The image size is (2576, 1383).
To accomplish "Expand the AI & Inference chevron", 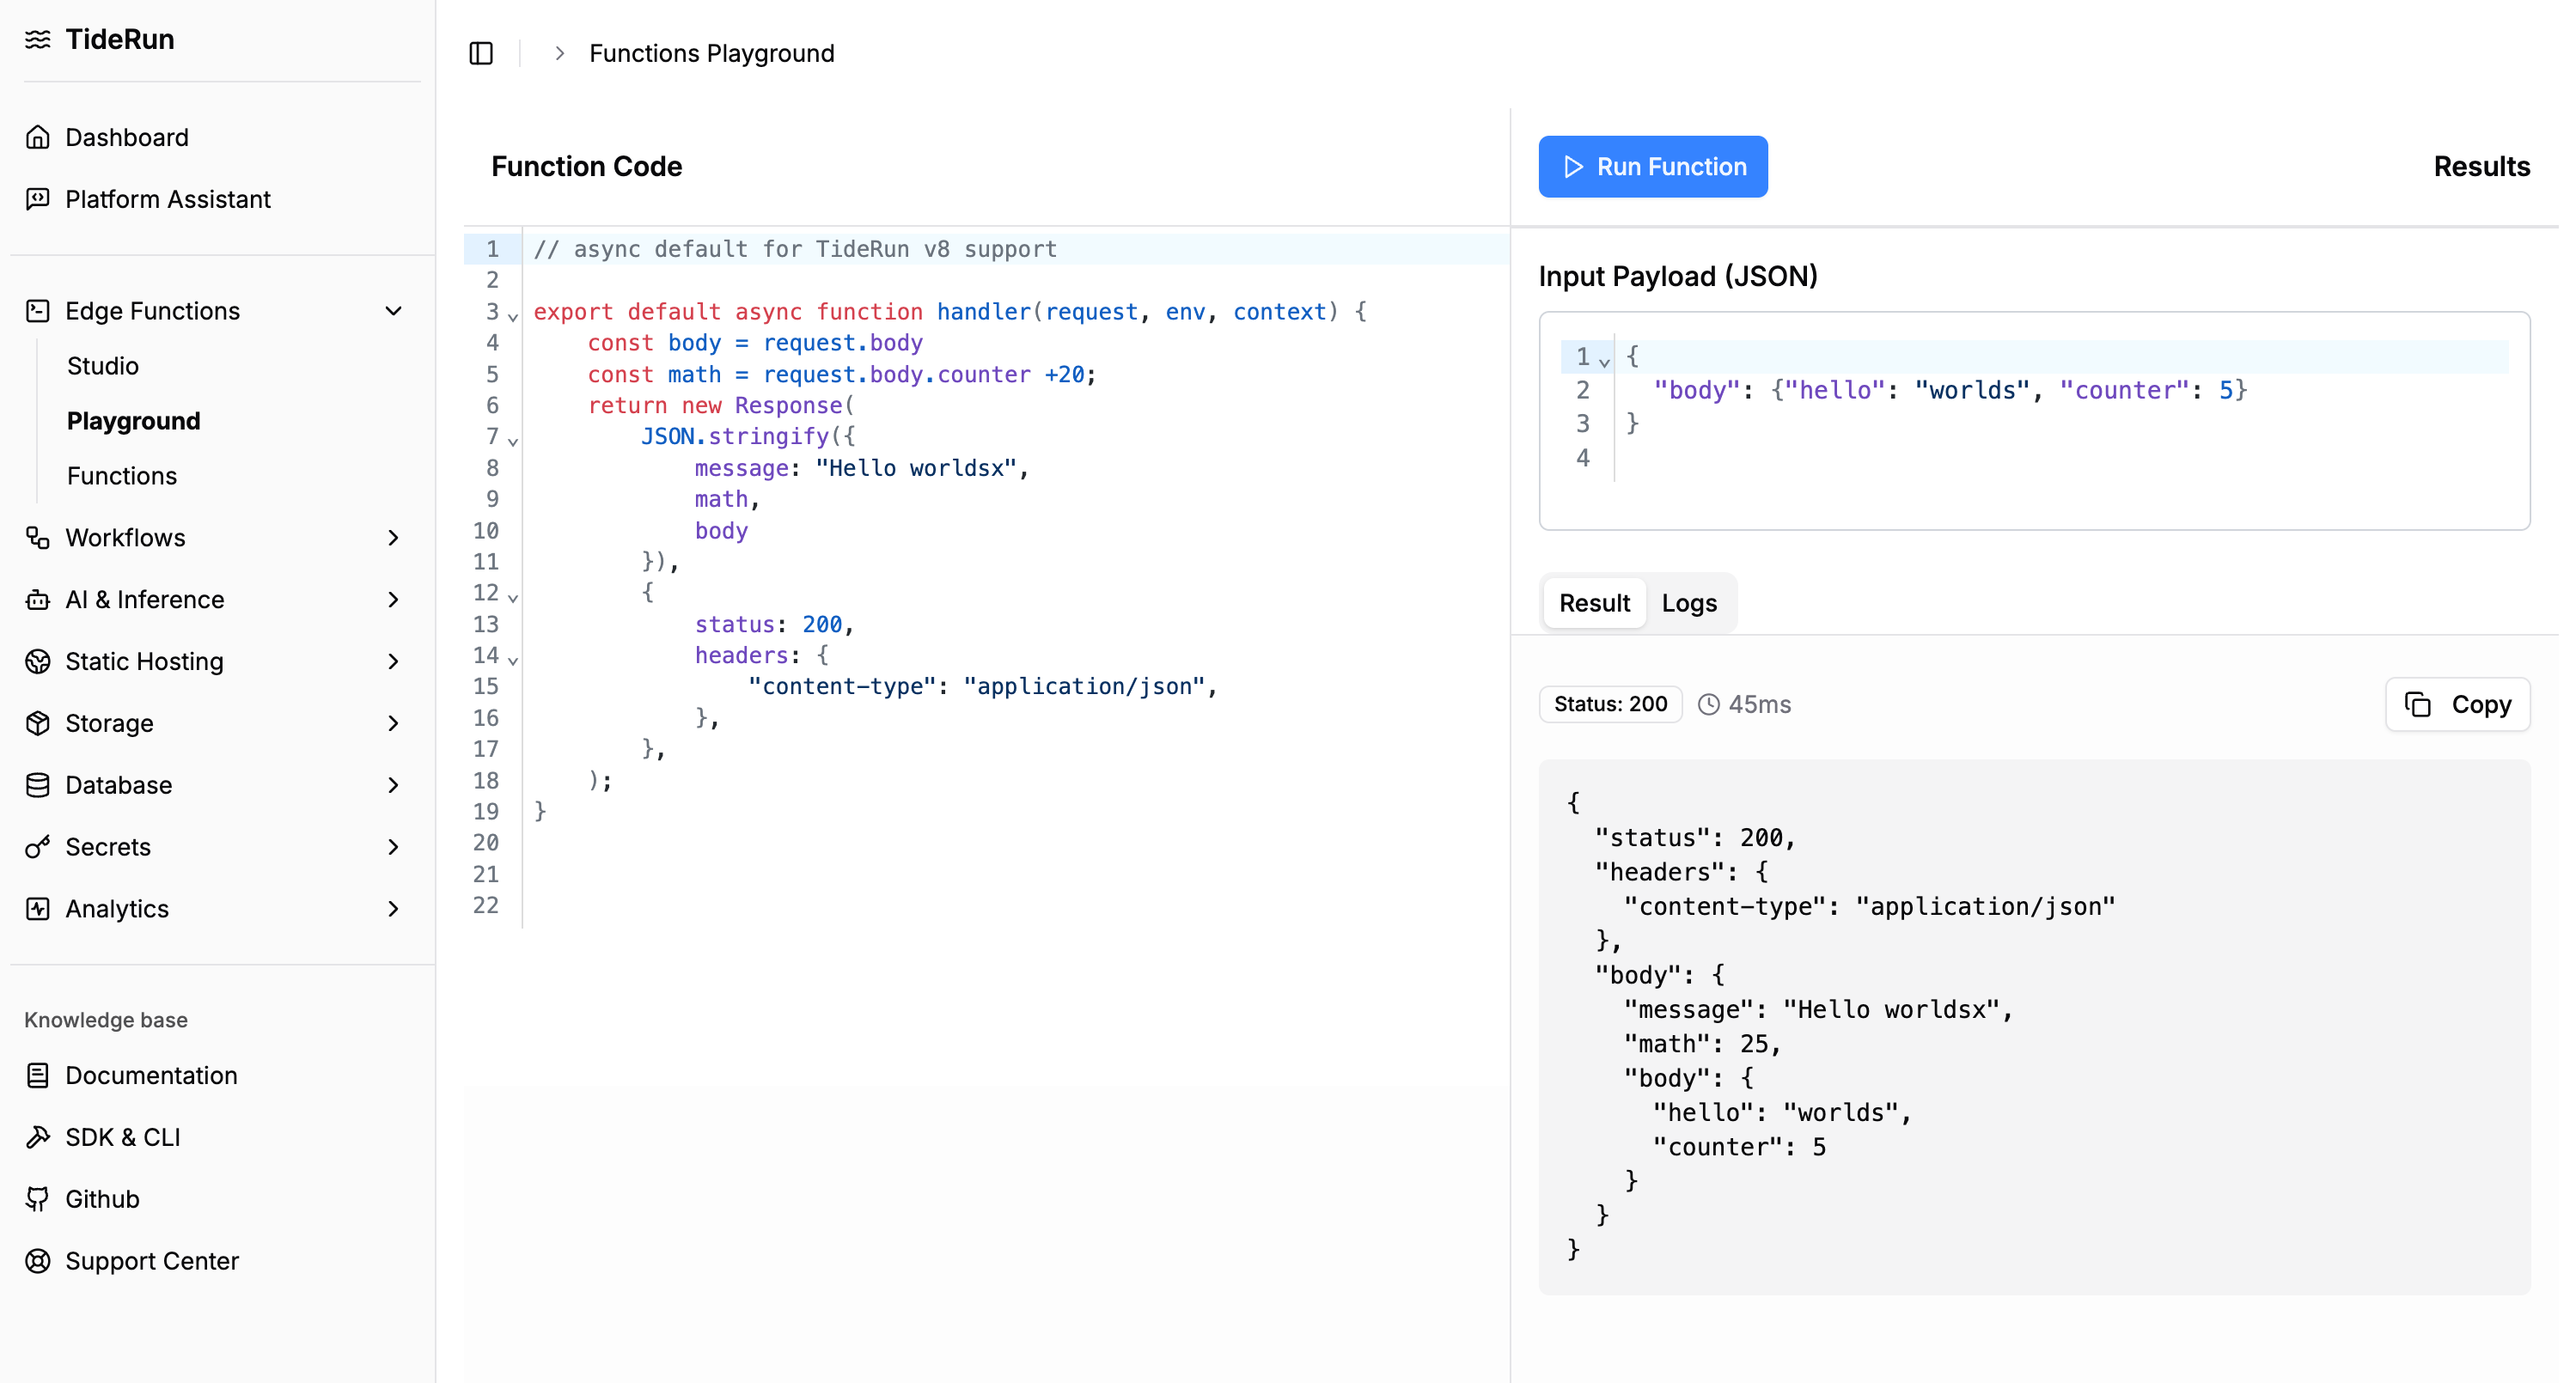I will [393, 600].
